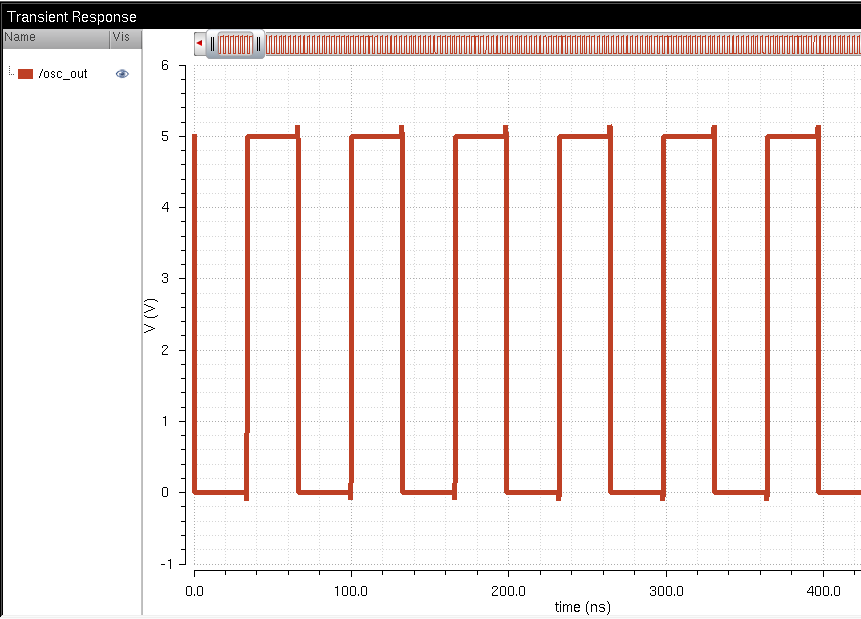
Task: Click the left handle of zoom slider
Action: point(213,44)
